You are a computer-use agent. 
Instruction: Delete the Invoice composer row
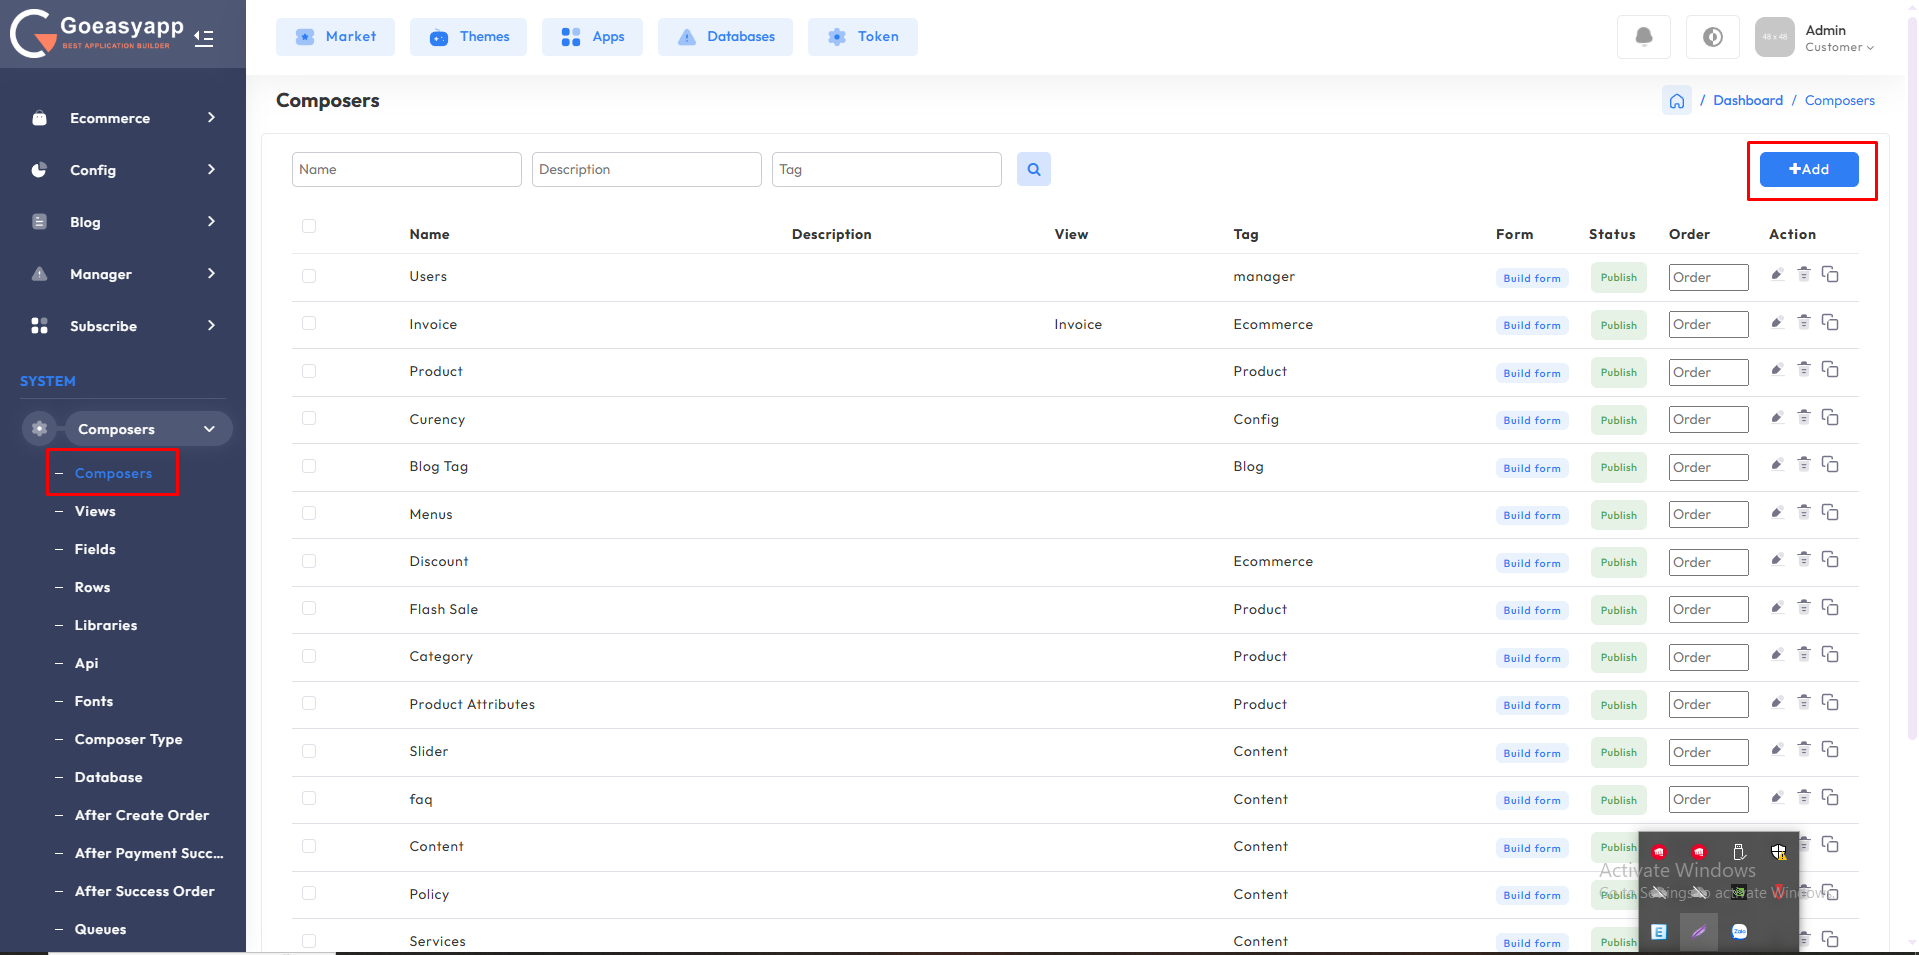[x=1803, y=322]
